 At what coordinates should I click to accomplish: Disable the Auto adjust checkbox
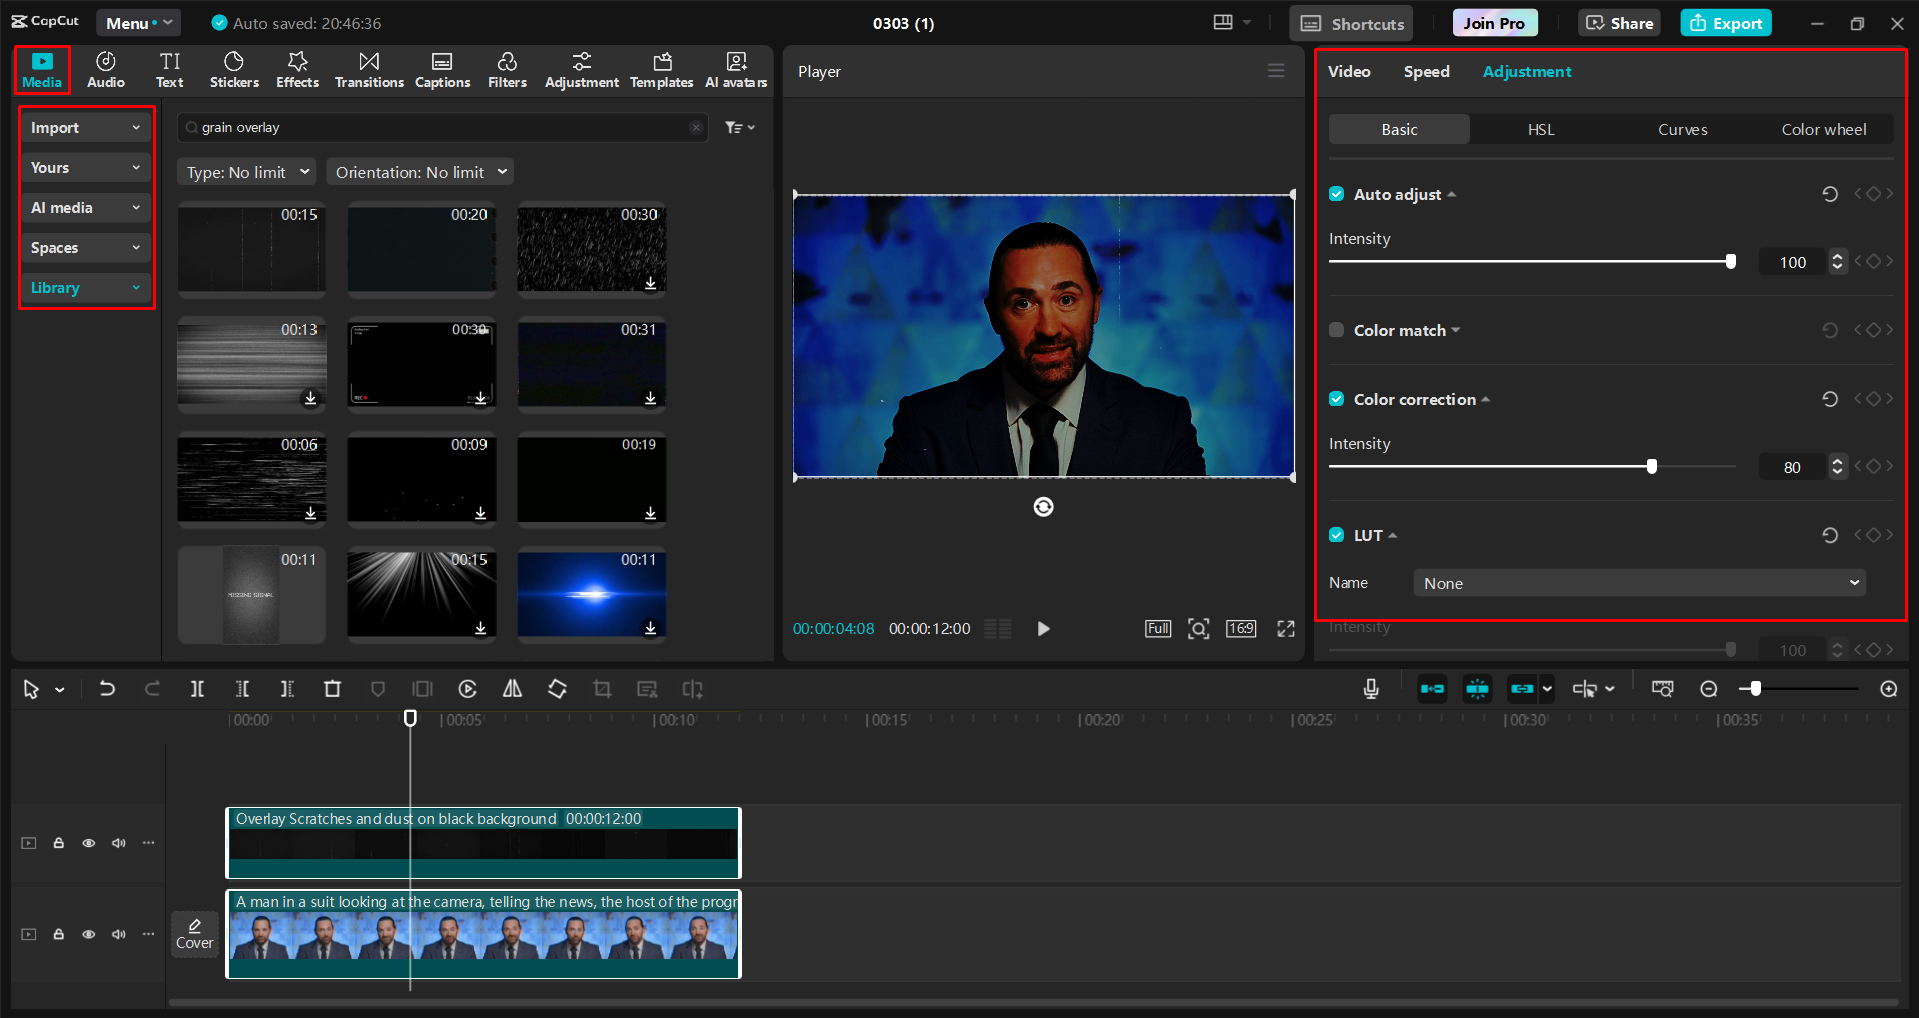click(1336, 194)
